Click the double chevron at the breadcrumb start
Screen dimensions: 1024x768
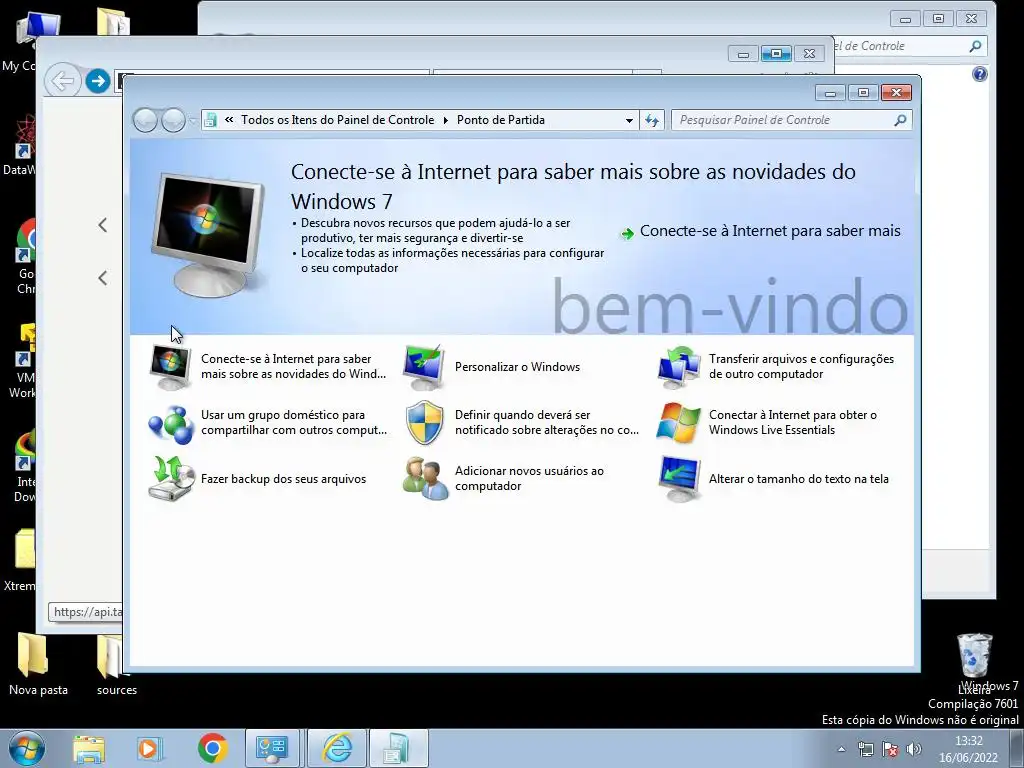click(229, 120)
